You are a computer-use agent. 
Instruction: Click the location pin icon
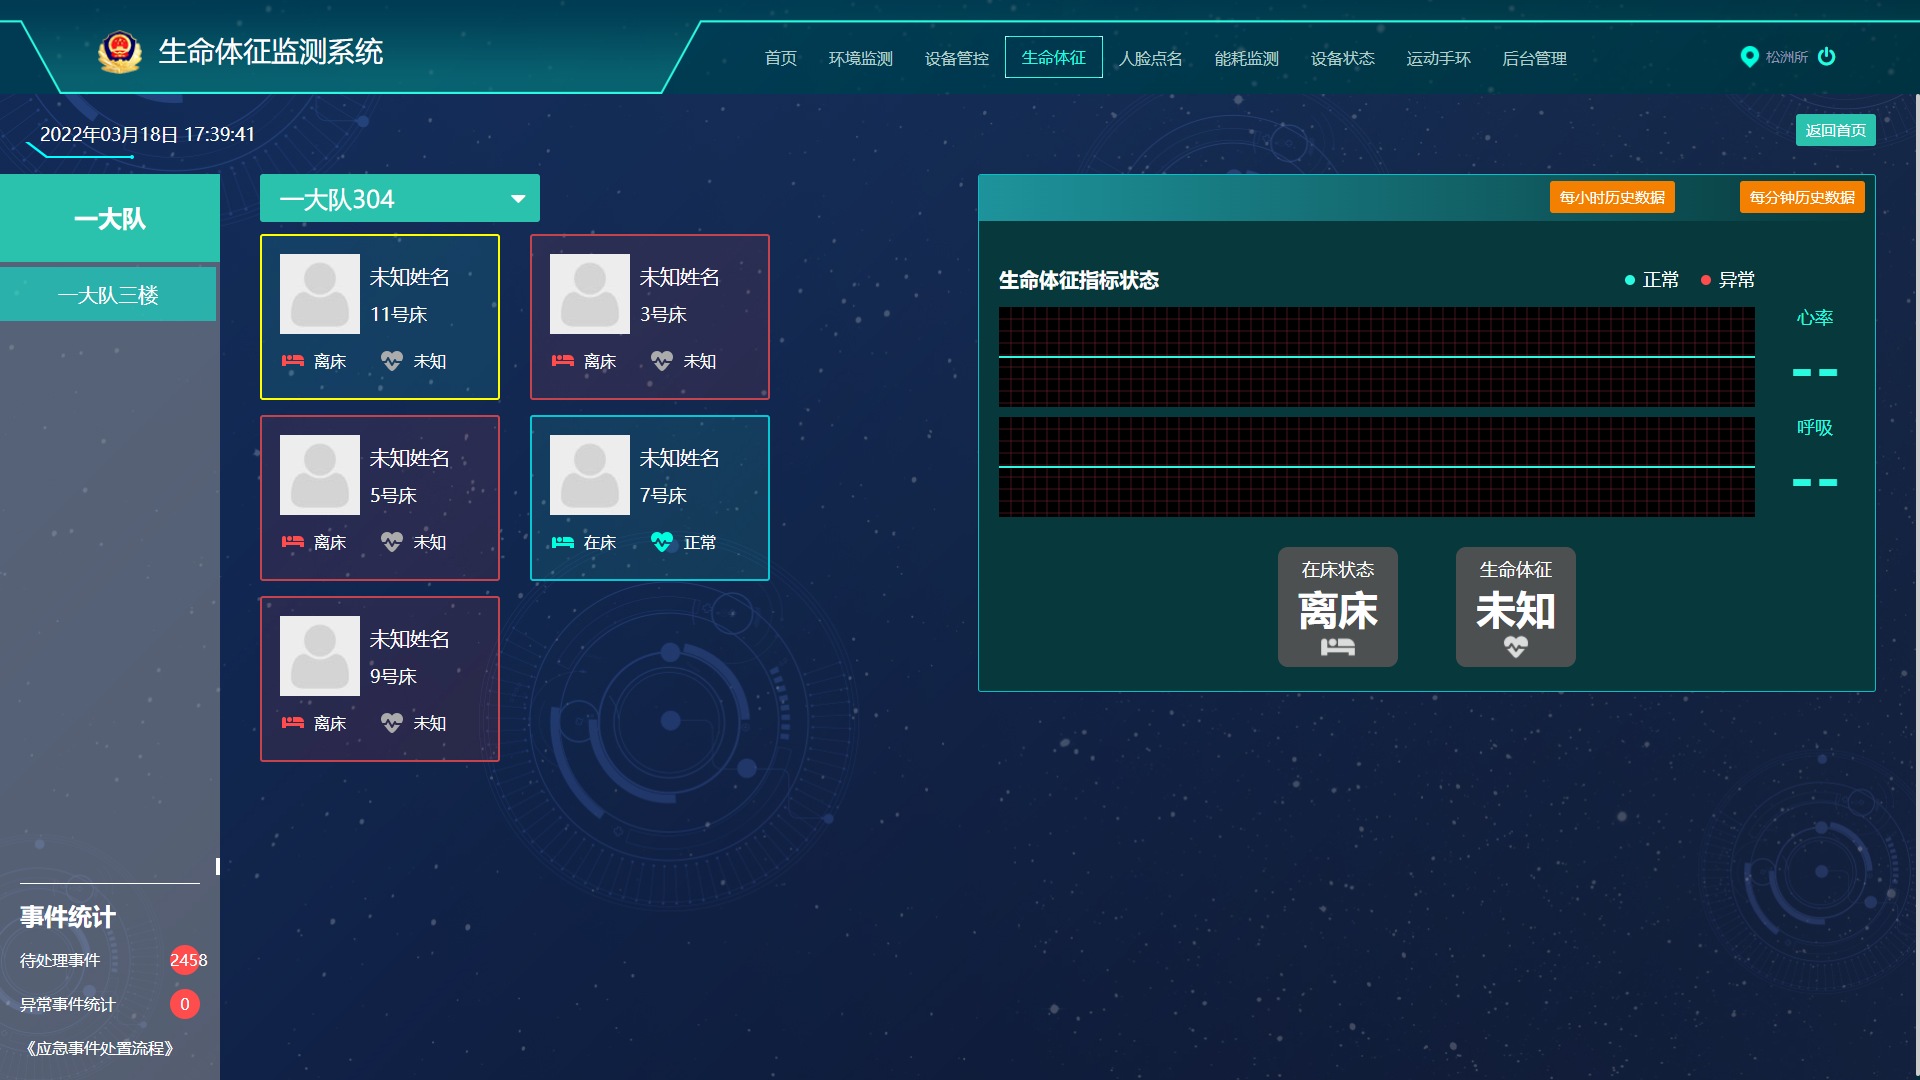click(x=1749, y=57)
